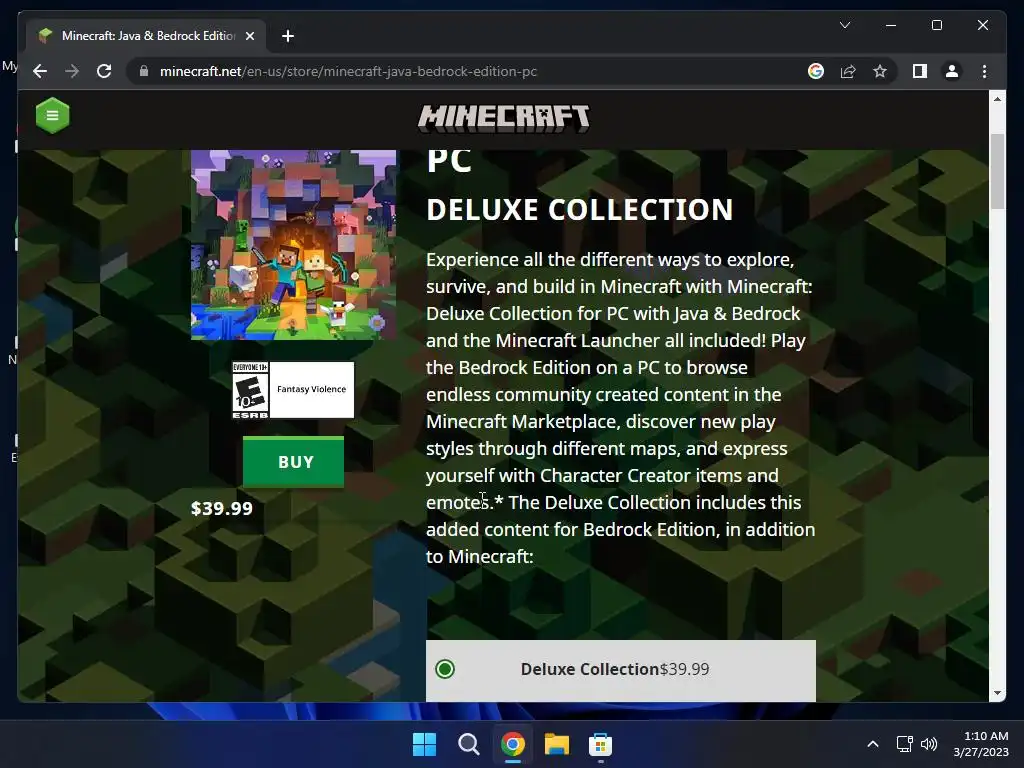Open network settings tray icon
Image resolution: width=1024 pixels, height=768 pixels.
tap(904, 744)
